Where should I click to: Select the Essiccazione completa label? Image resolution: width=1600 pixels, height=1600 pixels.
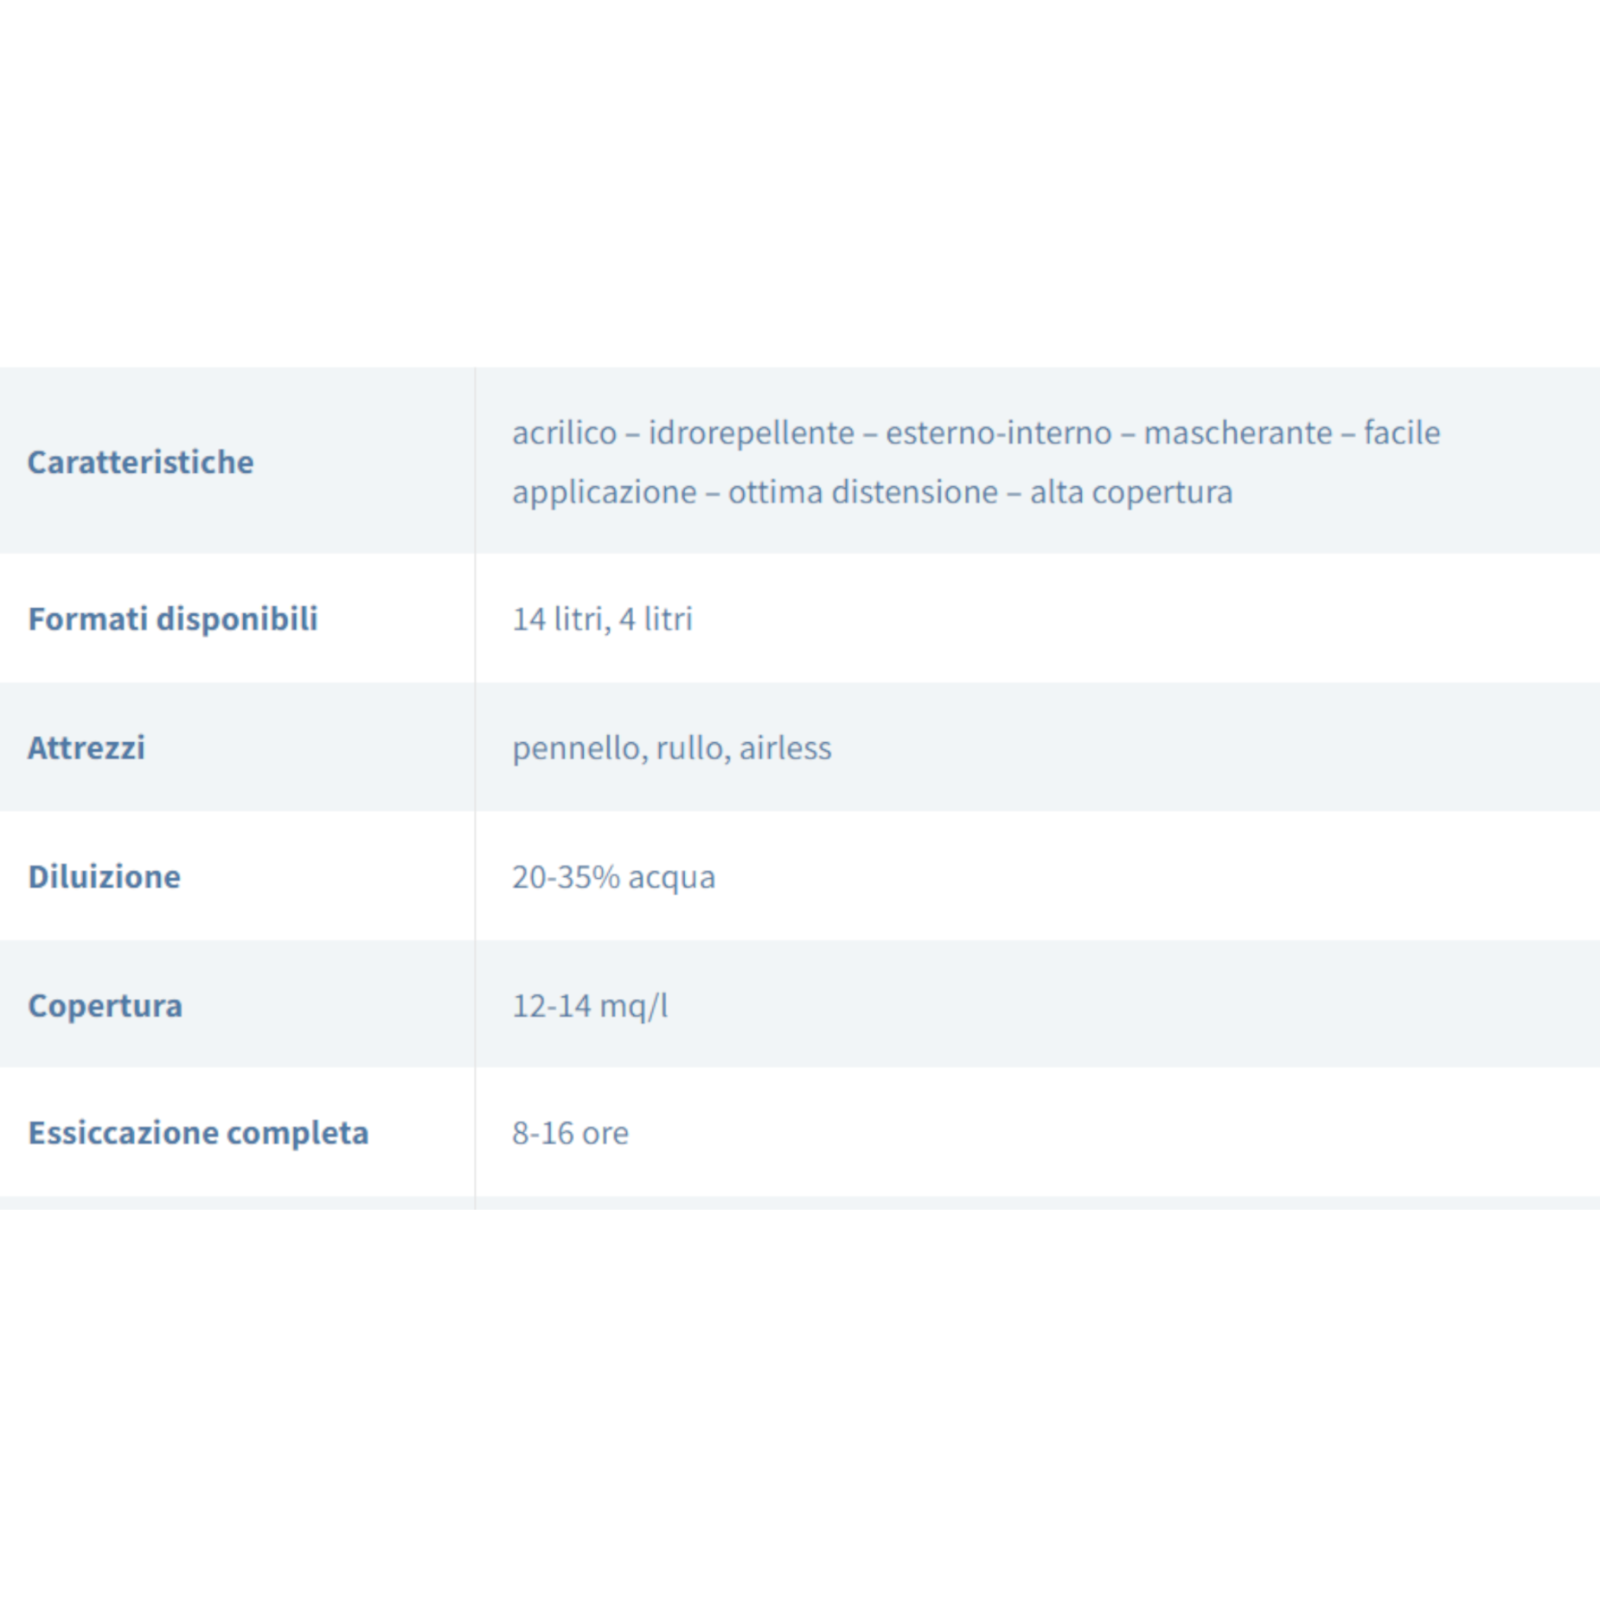click(198, 1133)
